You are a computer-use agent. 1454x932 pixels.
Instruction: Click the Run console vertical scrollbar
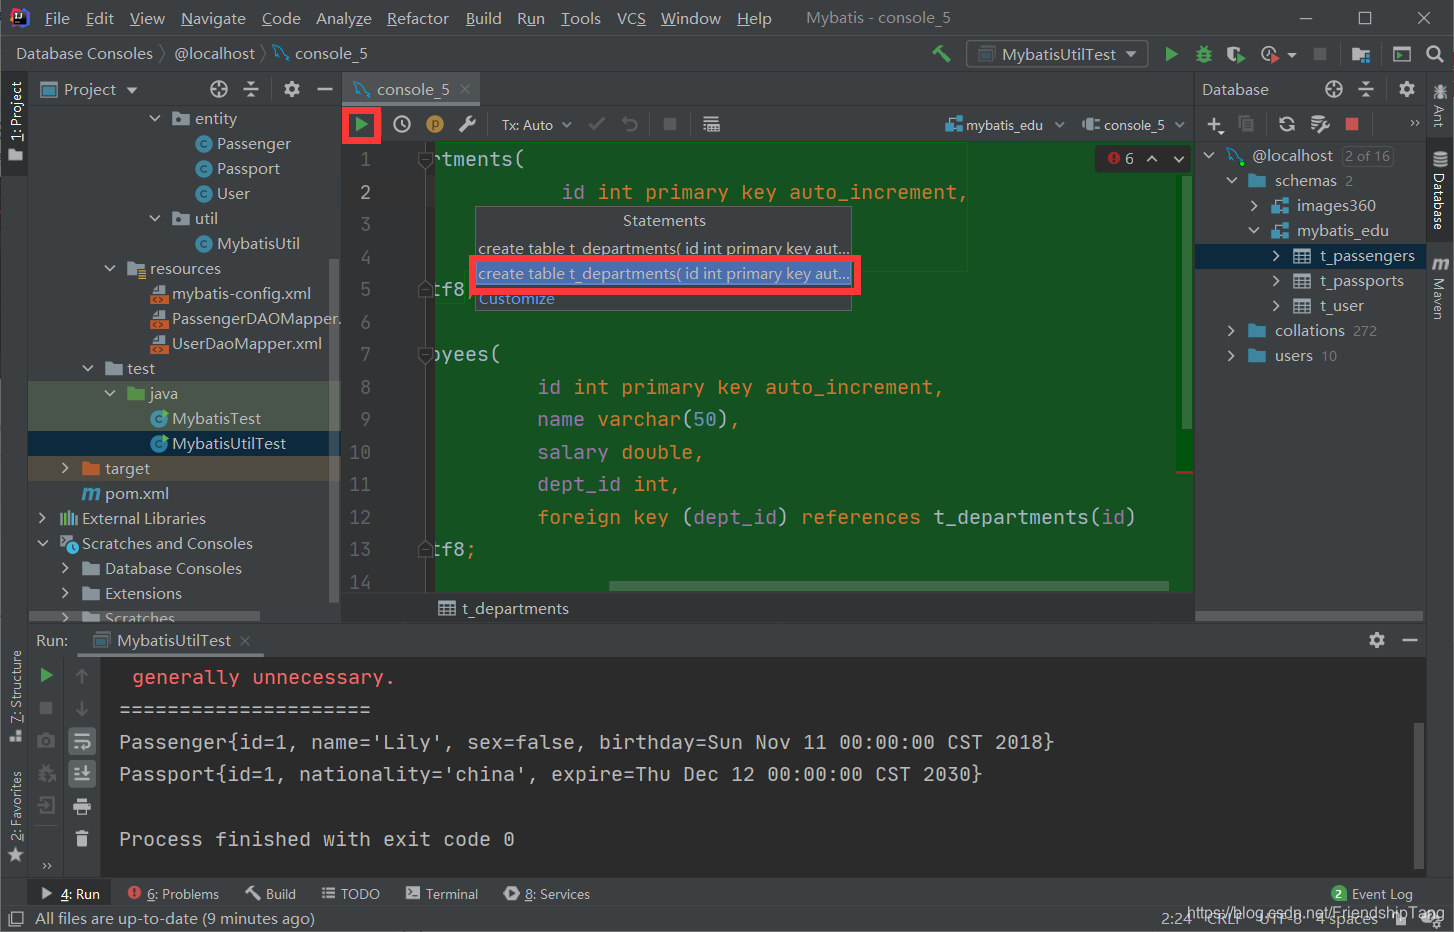(x=1419, y=795)
